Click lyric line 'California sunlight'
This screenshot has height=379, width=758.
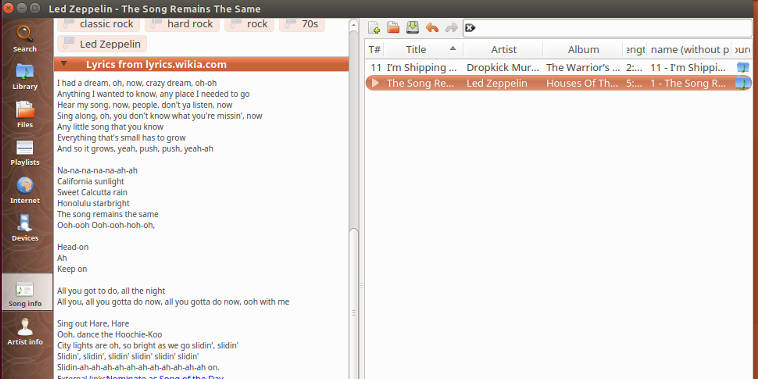click(x=90, y=181)
